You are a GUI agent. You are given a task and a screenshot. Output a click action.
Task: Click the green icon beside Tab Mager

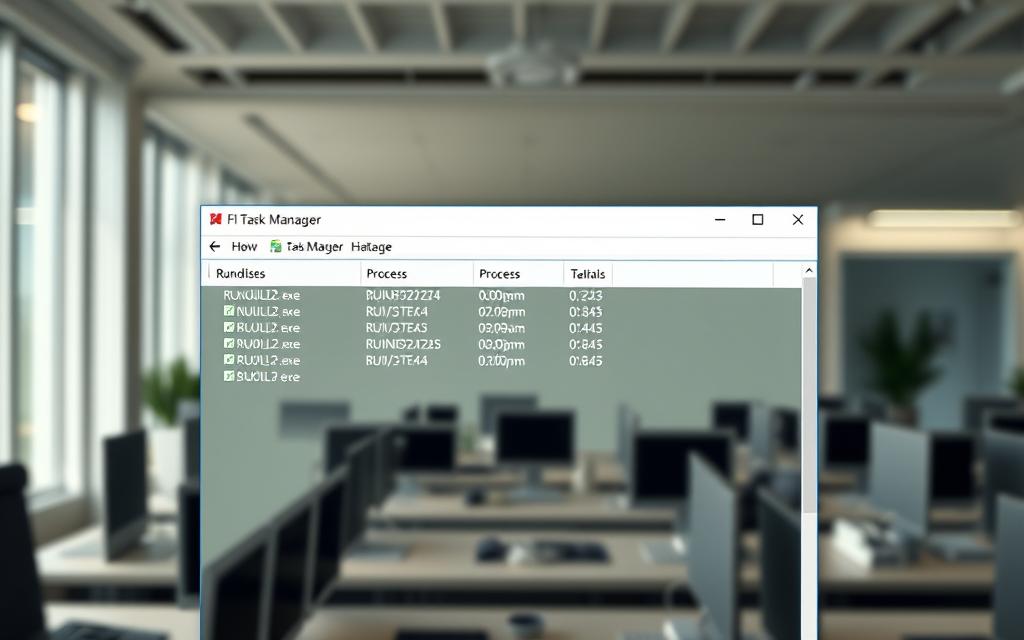pos(275,247)
